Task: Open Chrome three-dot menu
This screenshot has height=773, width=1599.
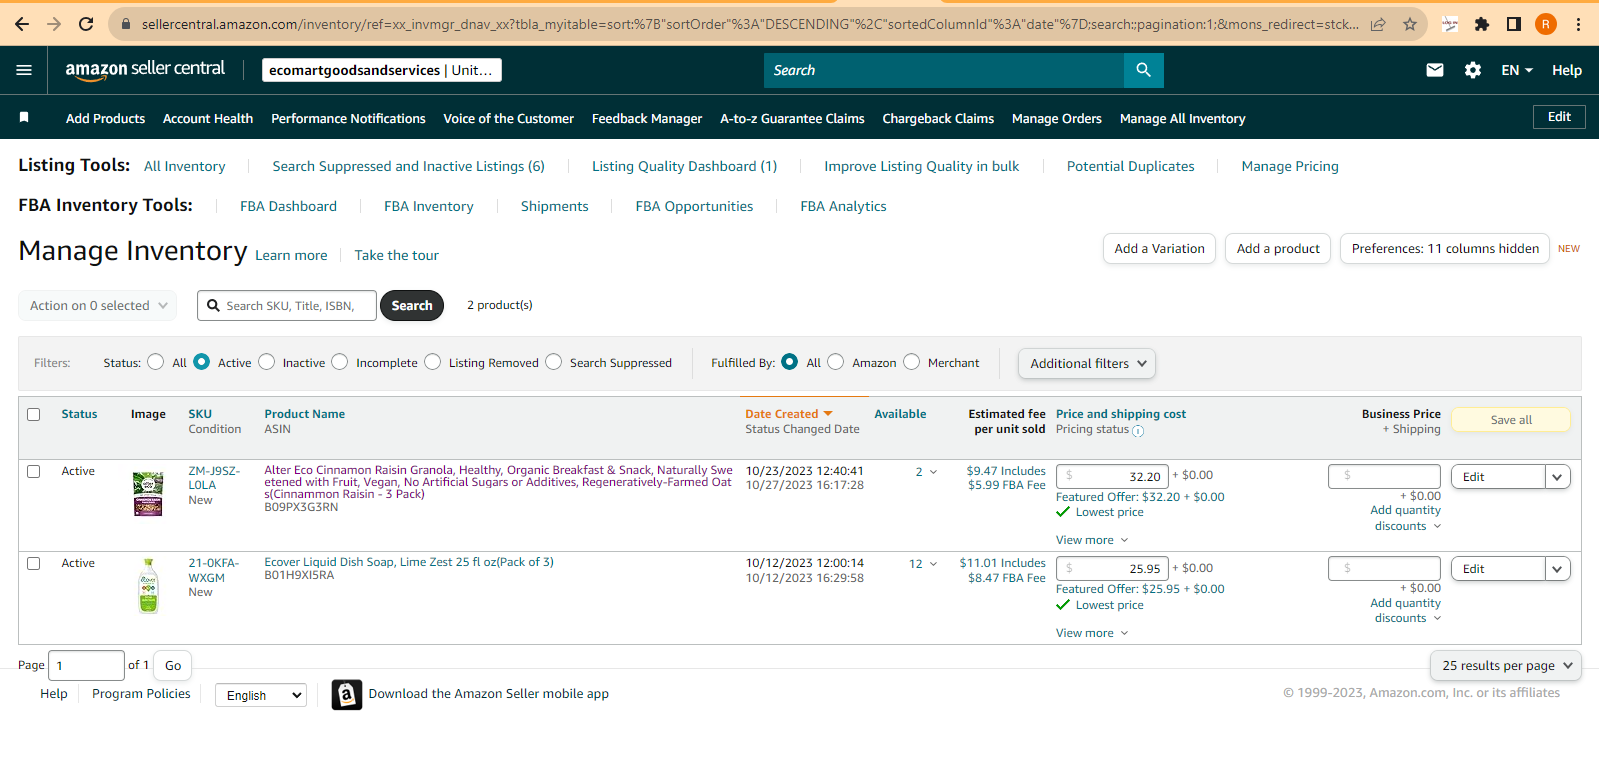Action: [x=1578, y=24]
